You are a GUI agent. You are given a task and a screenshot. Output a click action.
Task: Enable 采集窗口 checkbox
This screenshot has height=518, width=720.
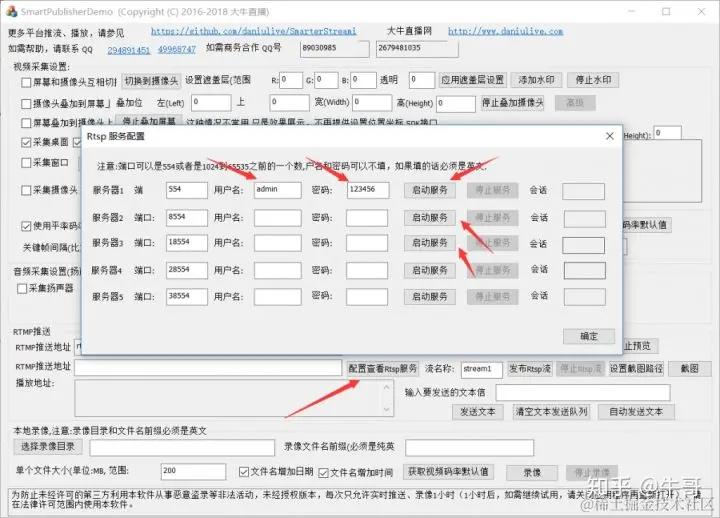click(x=26, y=163)
